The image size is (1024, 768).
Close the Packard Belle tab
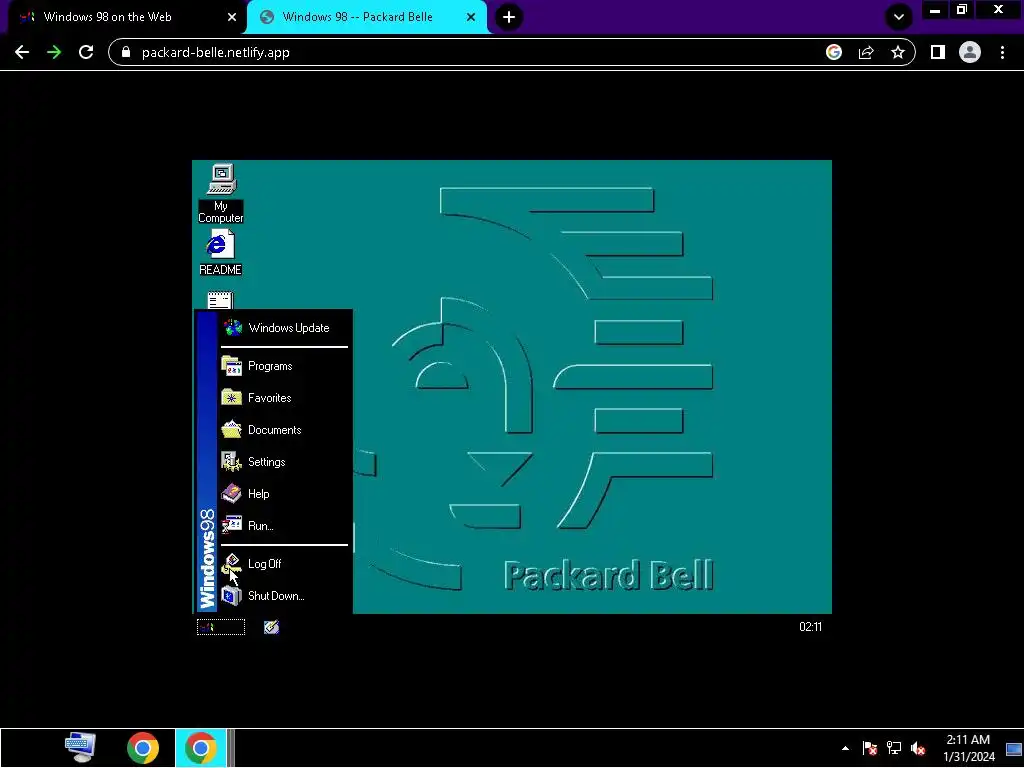click(471, 18)
